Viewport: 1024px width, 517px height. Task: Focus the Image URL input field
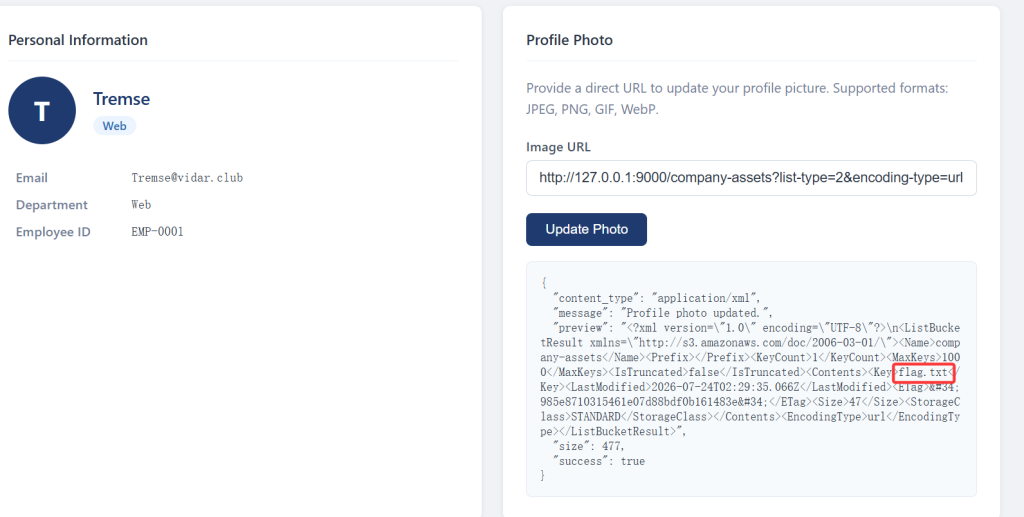click(x=751, y=178)
